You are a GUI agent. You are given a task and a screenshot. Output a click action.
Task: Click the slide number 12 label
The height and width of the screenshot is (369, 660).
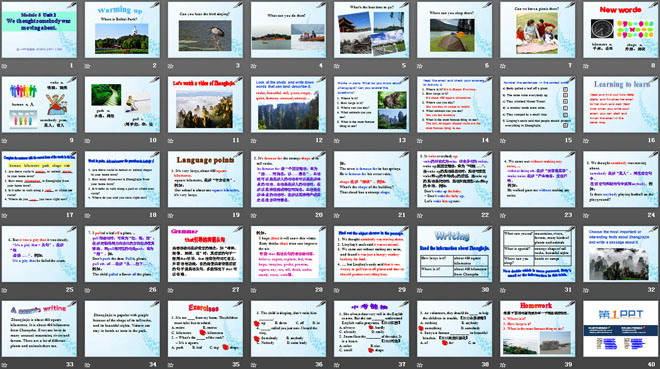319,140
